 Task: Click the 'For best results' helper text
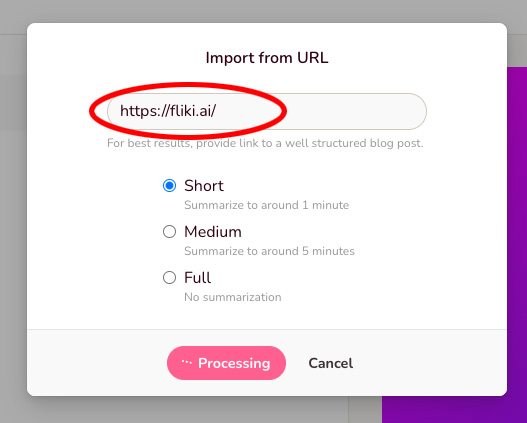265,143
